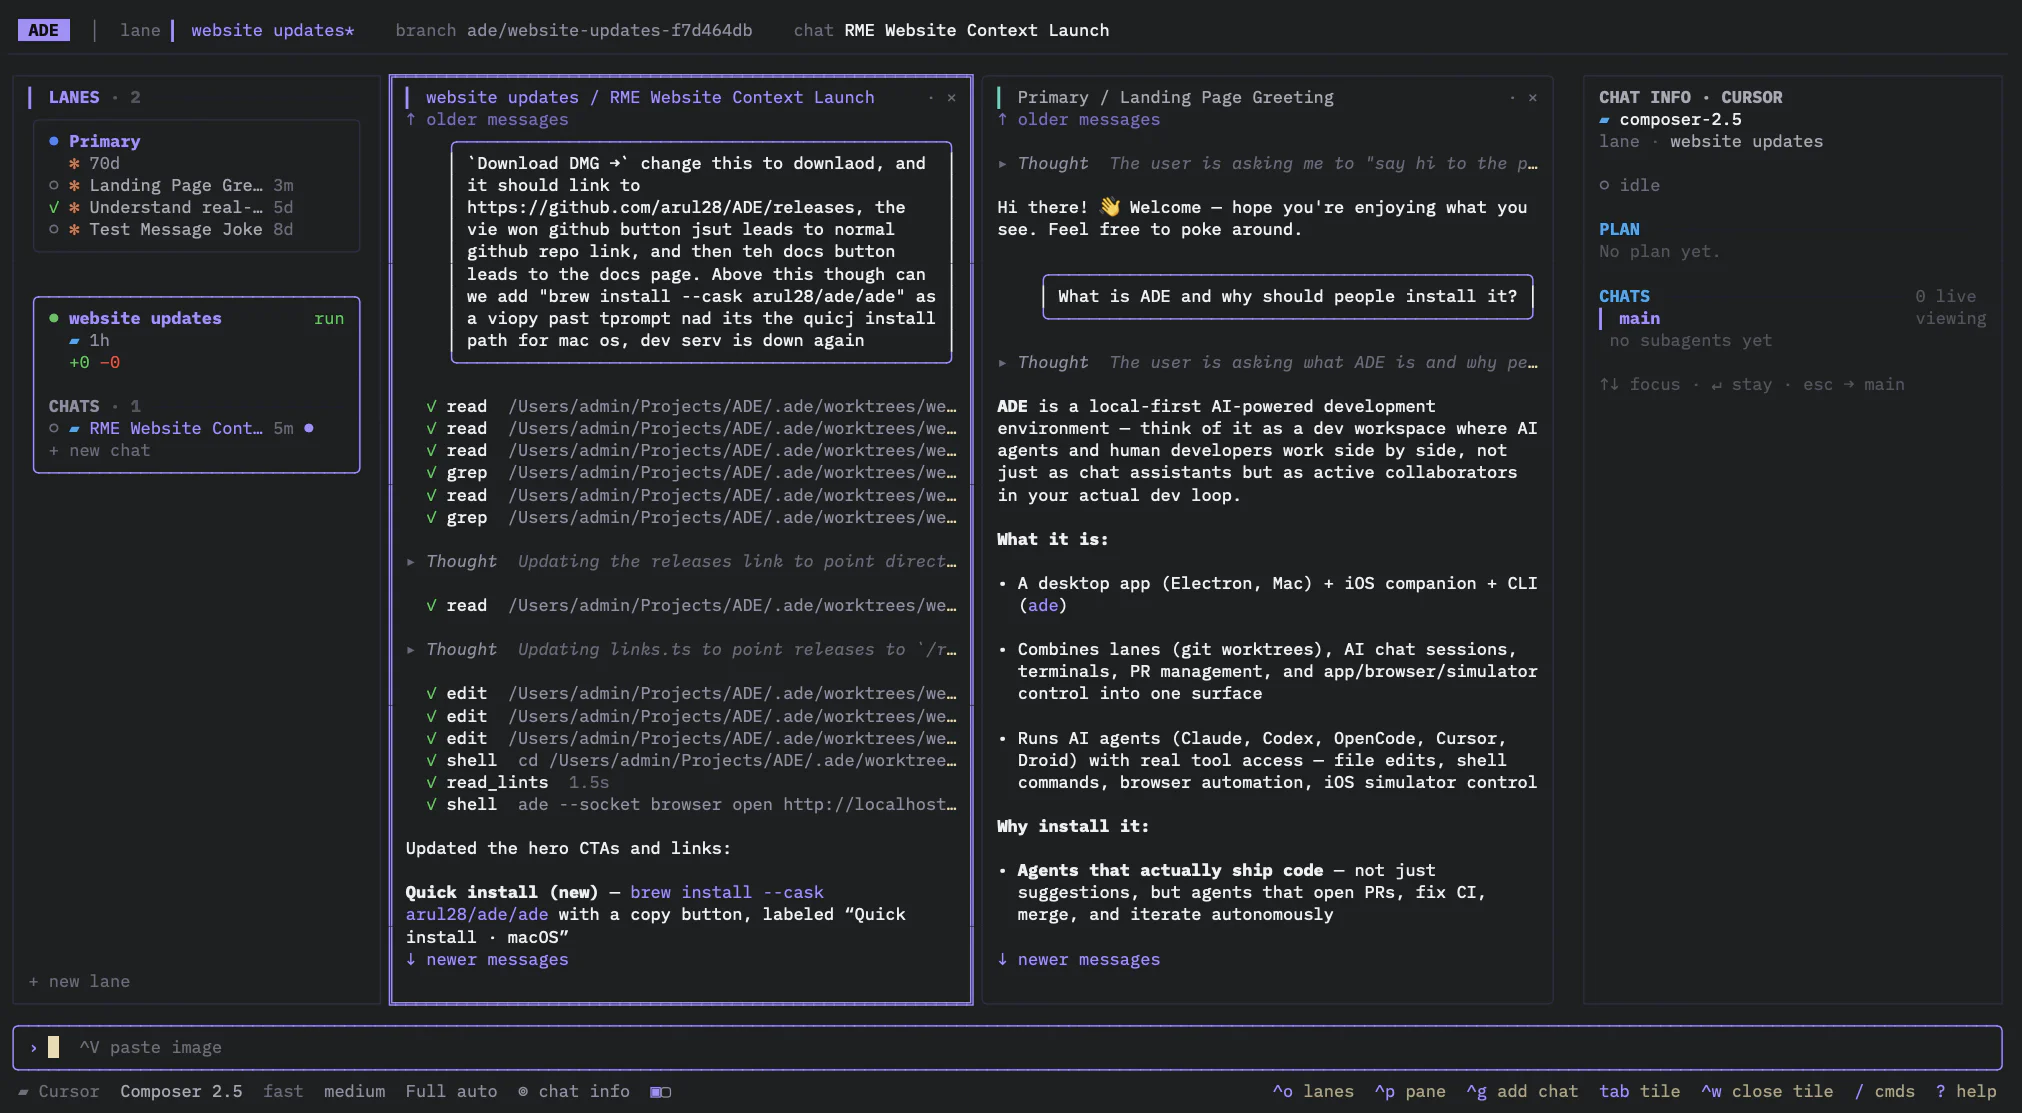This screenshot has height=1113, width=2022.
Task: Expand Thought 'asking what ADE is'
Action: (1268, 362)
